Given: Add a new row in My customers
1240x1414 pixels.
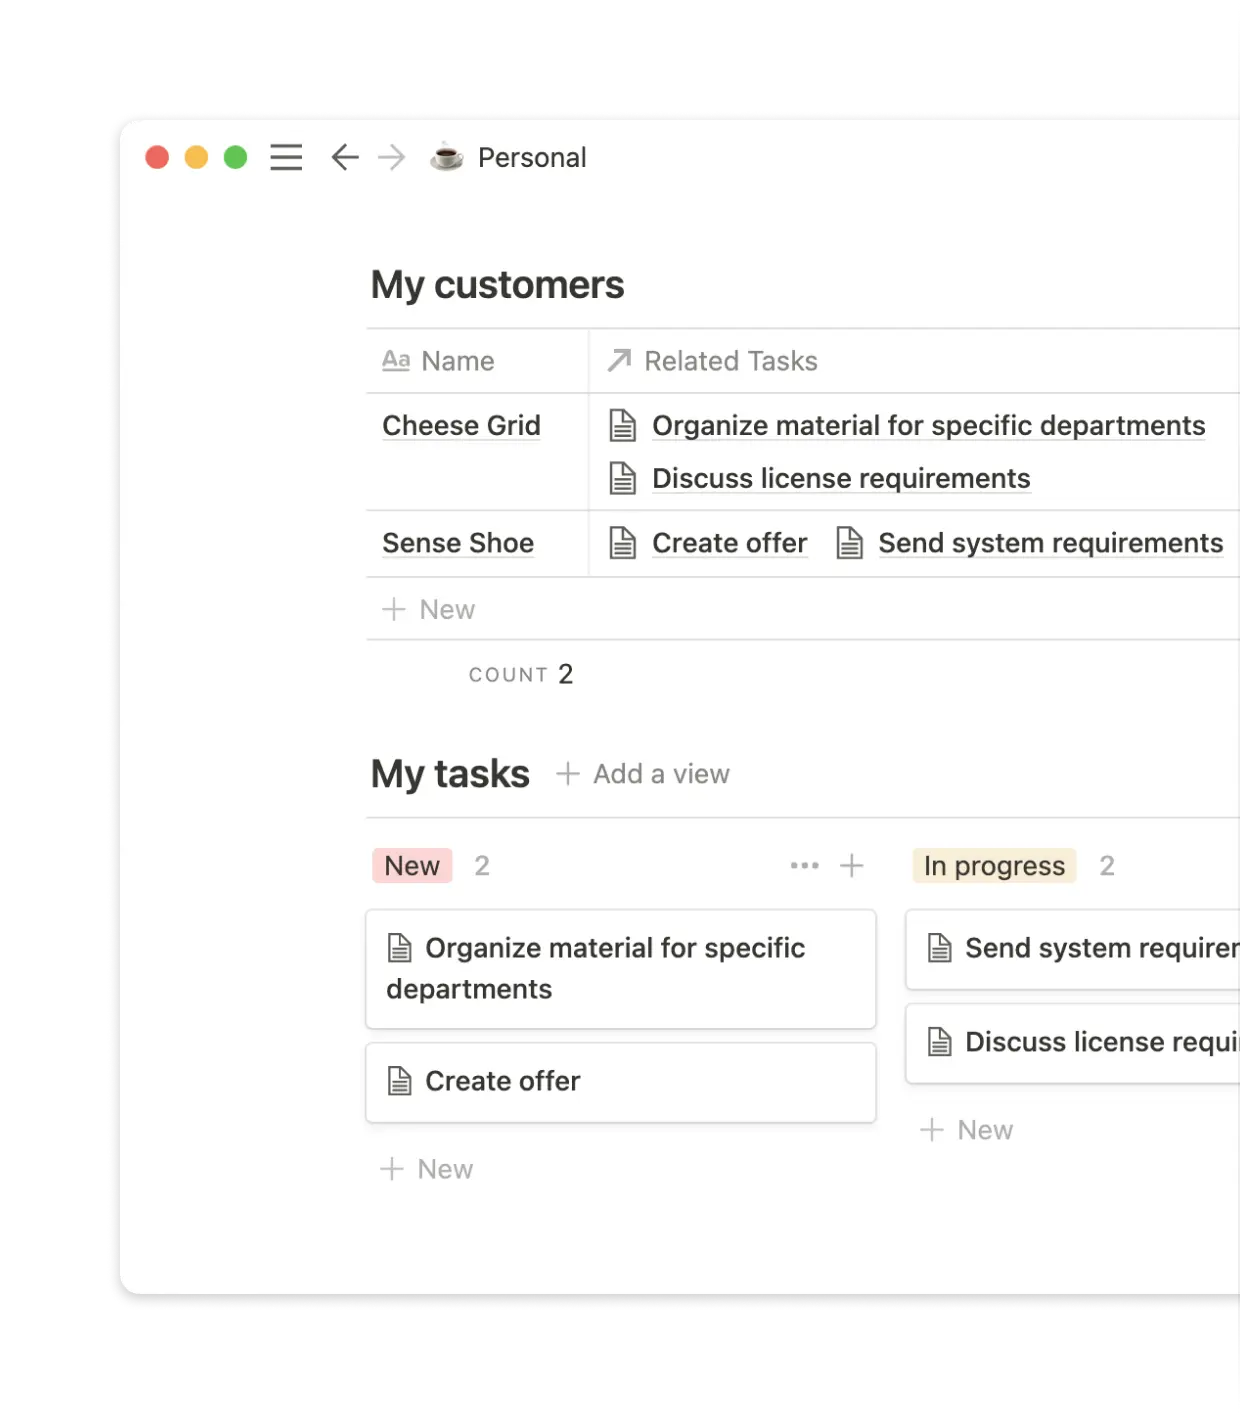Looking at the screenshot, I should click(x=430, y=610).
